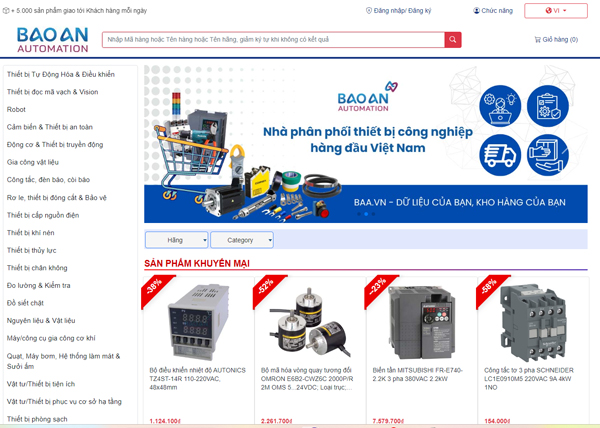Open the OMRON encoder product thumbnail
This screenshot has height=428, width=600.
coord(310,322)
